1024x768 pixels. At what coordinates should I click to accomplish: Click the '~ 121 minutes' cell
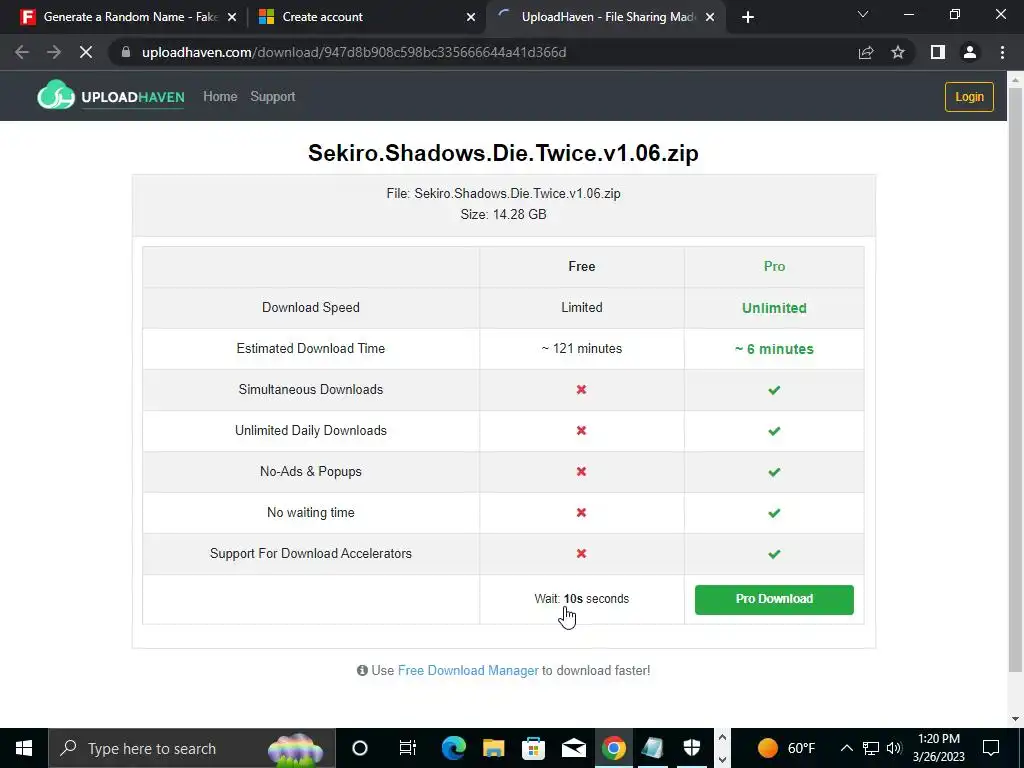point(581,349)
